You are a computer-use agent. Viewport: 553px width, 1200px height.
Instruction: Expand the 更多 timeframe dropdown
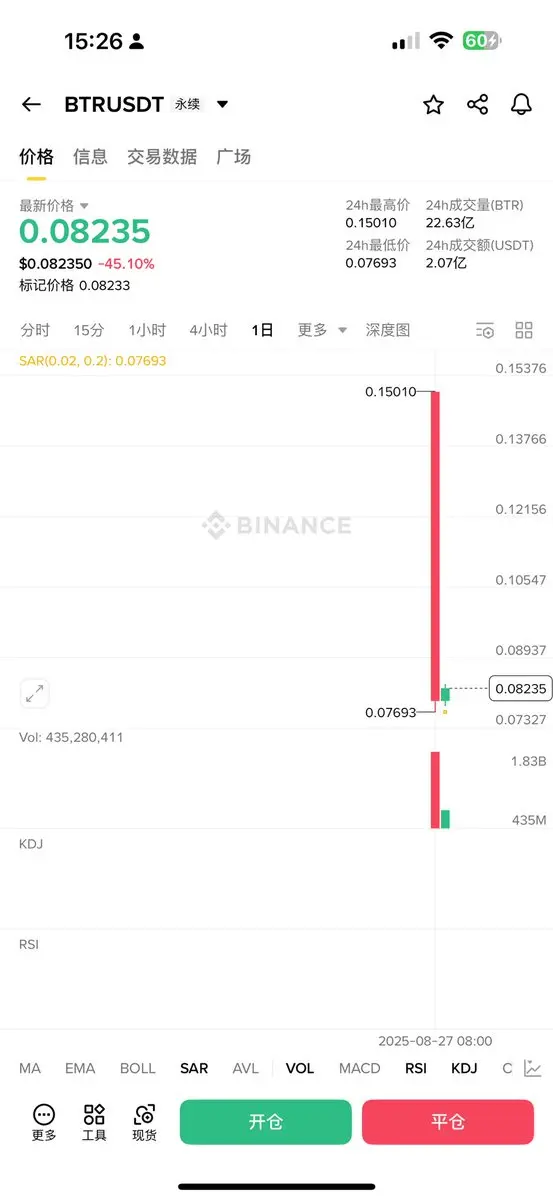[x=322, y=330]
